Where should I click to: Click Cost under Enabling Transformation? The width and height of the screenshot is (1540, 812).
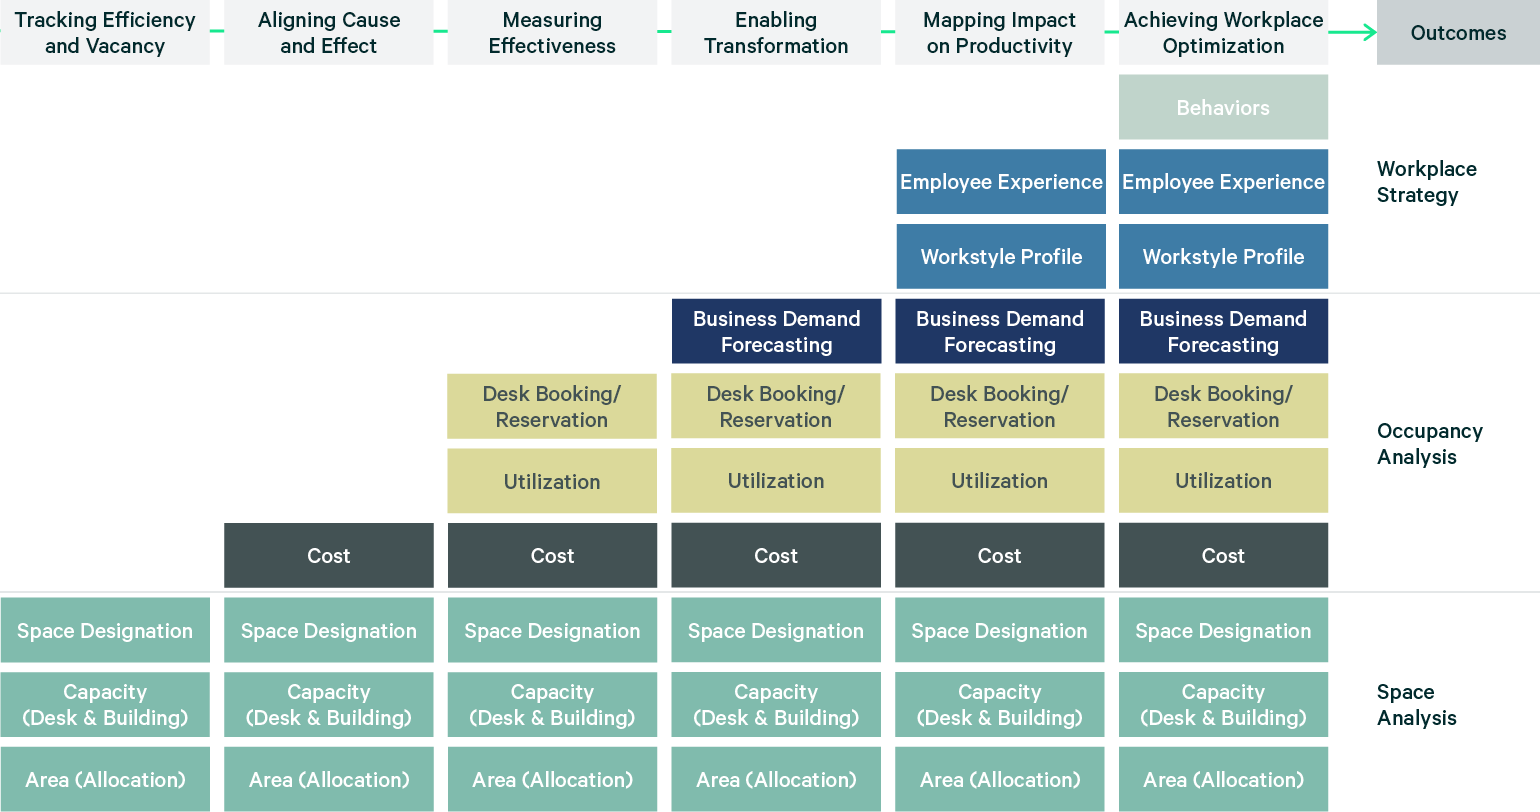(x=776, y=555)
